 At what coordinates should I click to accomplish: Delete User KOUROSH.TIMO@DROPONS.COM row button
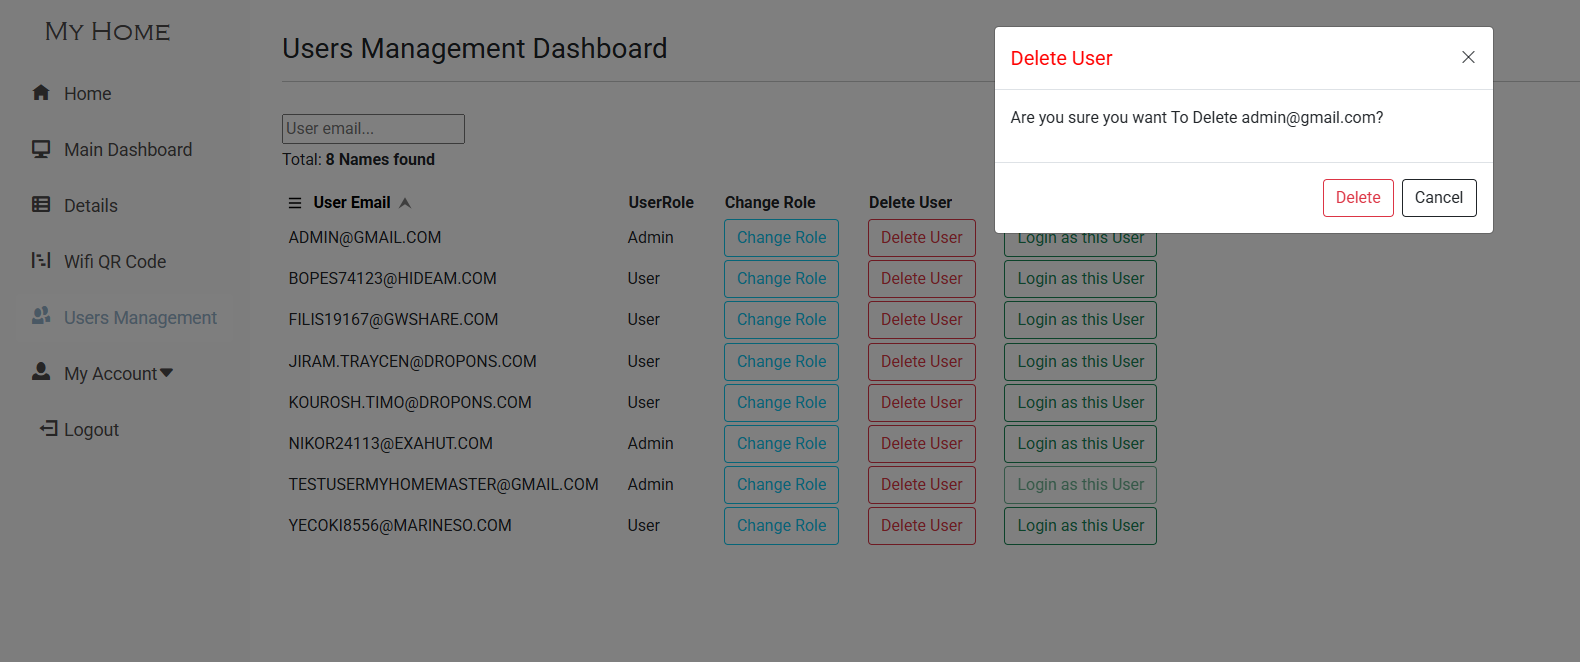(922, 403)
